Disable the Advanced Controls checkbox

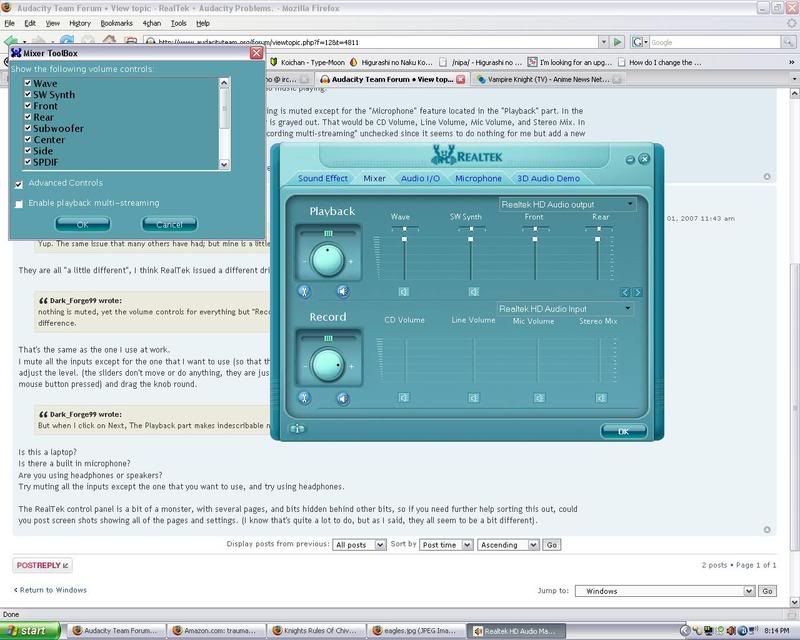pyautogui.click(x=19, y=184)
